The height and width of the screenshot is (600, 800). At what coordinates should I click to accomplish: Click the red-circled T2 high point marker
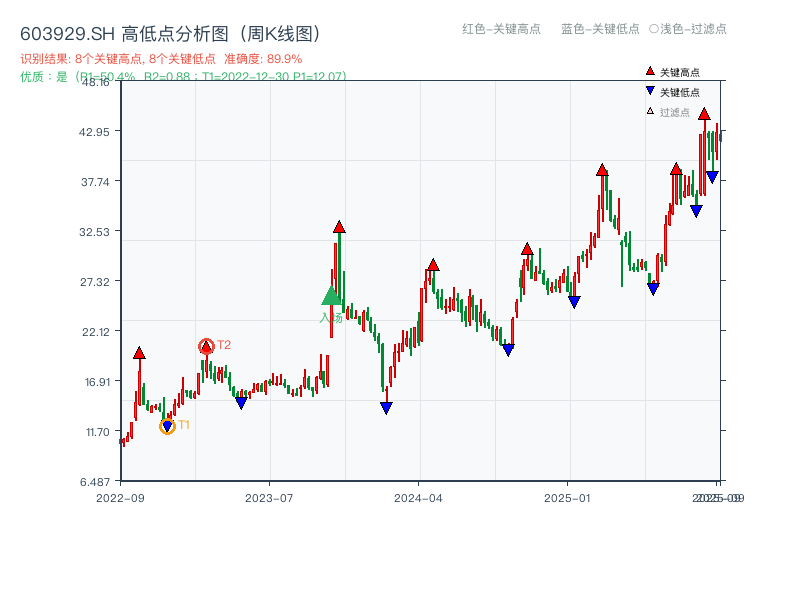click(206, 347)
